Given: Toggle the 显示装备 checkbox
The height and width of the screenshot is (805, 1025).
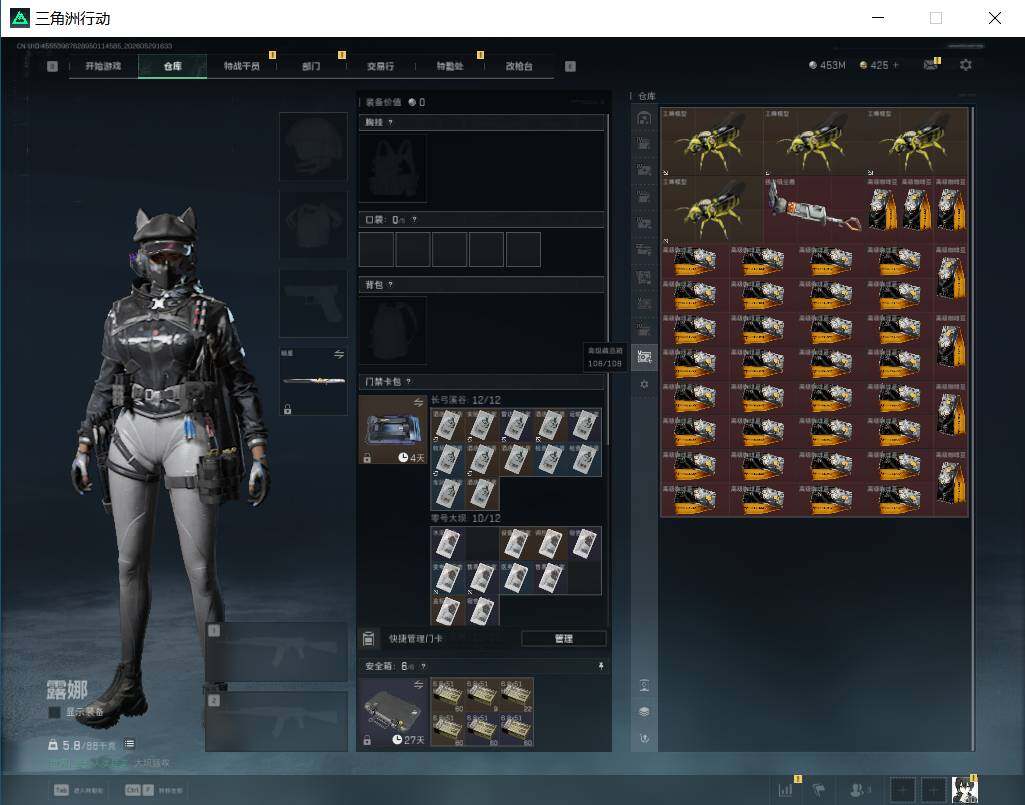Looking at the screenshot, I should point(54,712).
